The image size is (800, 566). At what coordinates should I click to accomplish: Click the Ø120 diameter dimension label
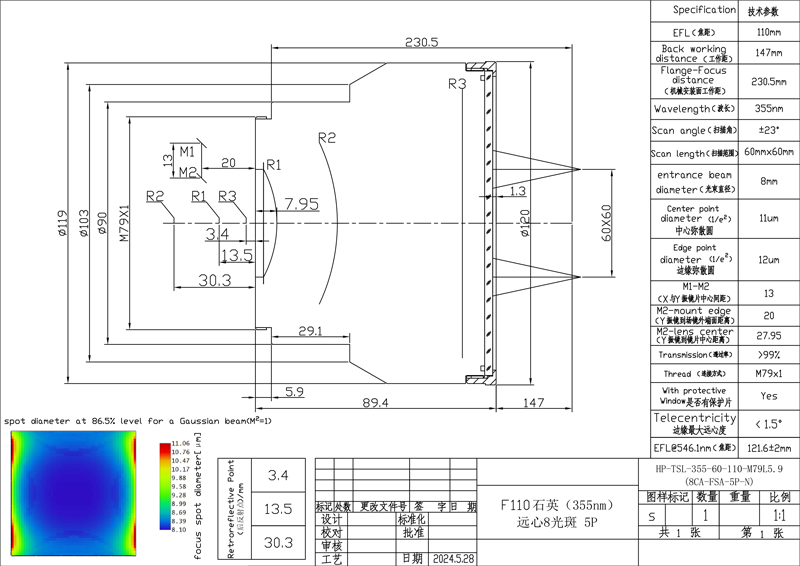click(522, 231)
